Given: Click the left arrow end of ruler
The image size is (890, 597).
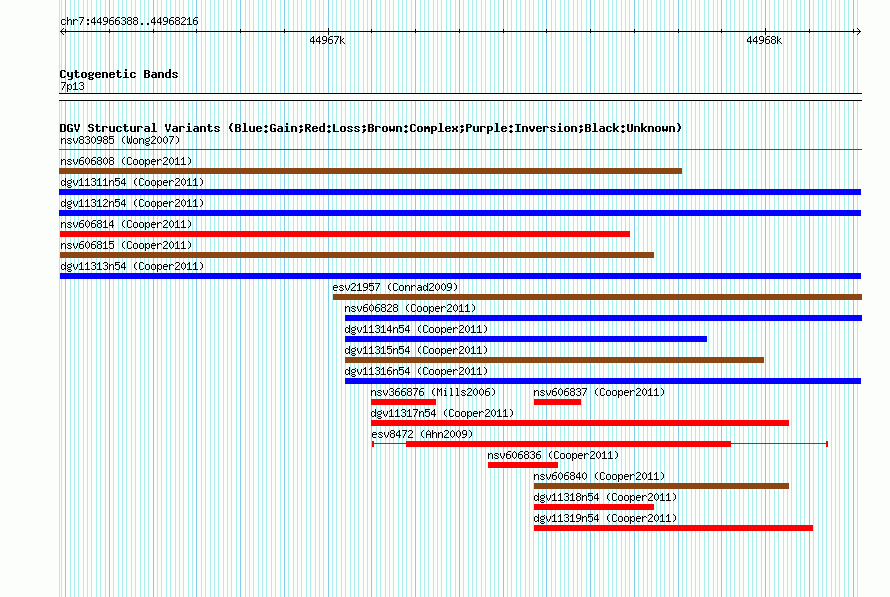Looking at the screenshot, I should [x=63, y=32].
